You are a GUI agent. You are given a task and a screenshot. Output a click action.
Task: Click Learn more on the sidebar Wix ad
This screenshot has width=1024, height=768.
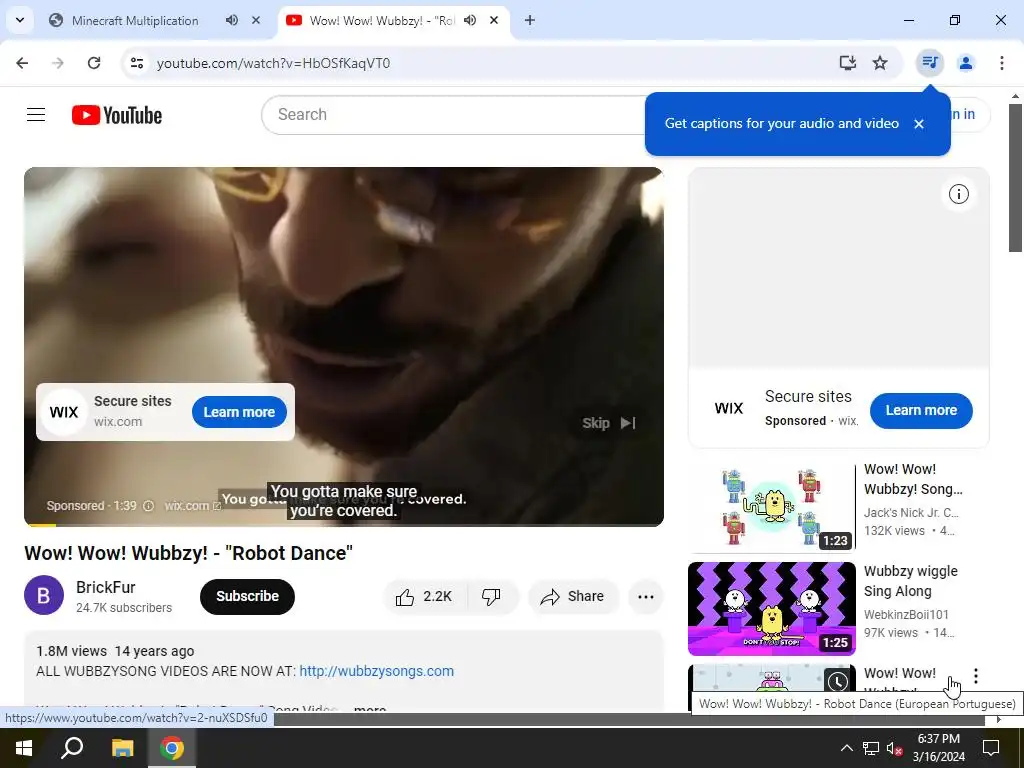click(x=921, y=410)
